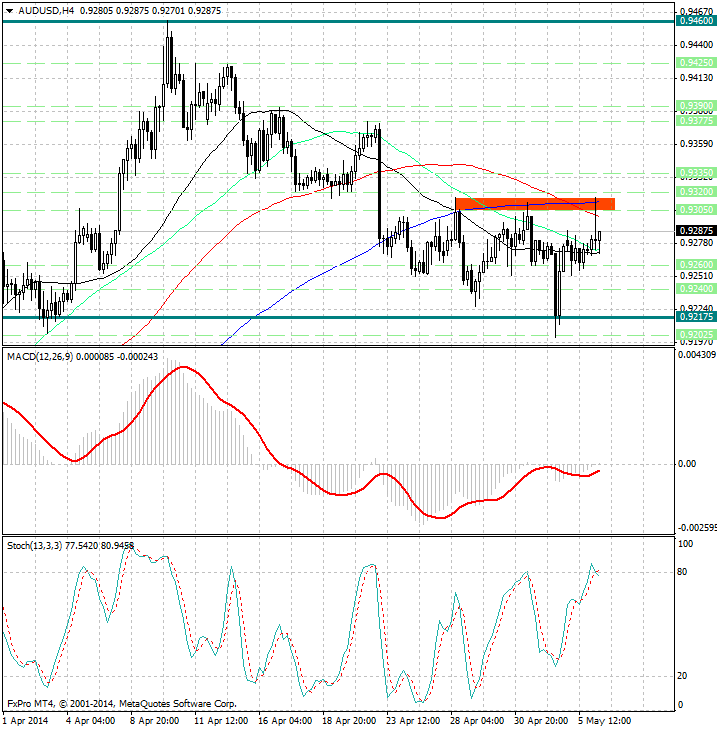717x729 pixels.
Task: Click the 0.94670 price axis value
Action: point(696,11)
